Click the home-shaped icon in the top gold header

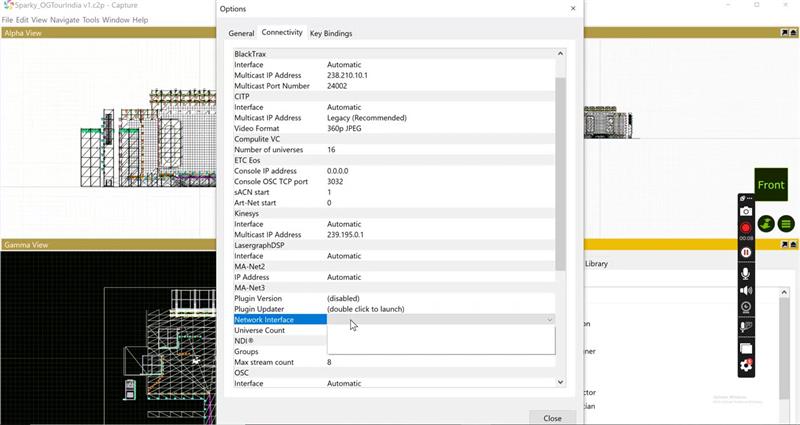[x=793, y=33]
